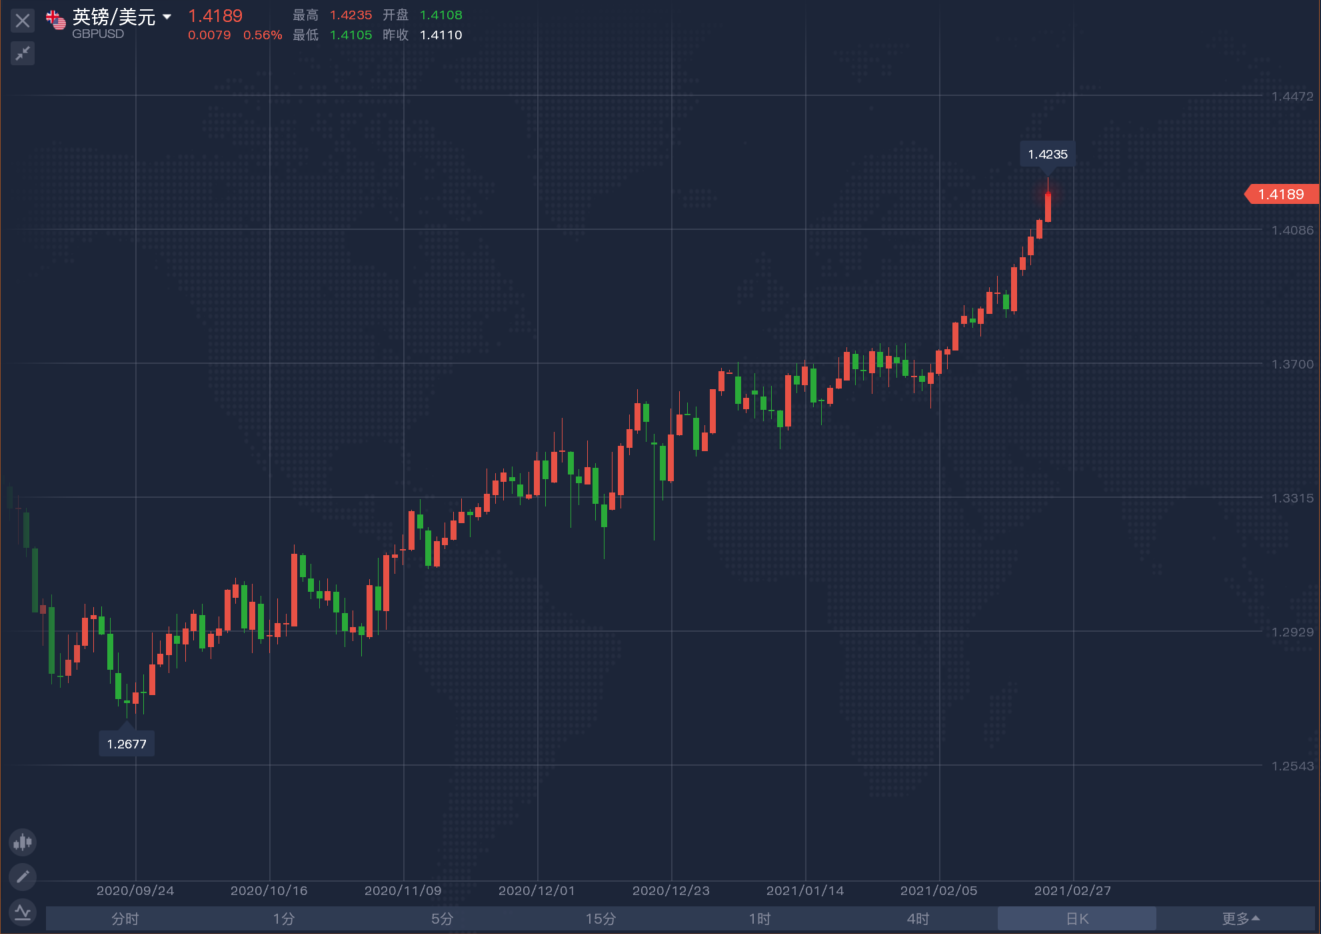The width and height of the screenshot is (1321, 934).
Task: Click the large price 1.4189 in header
Action: [215, 16]
